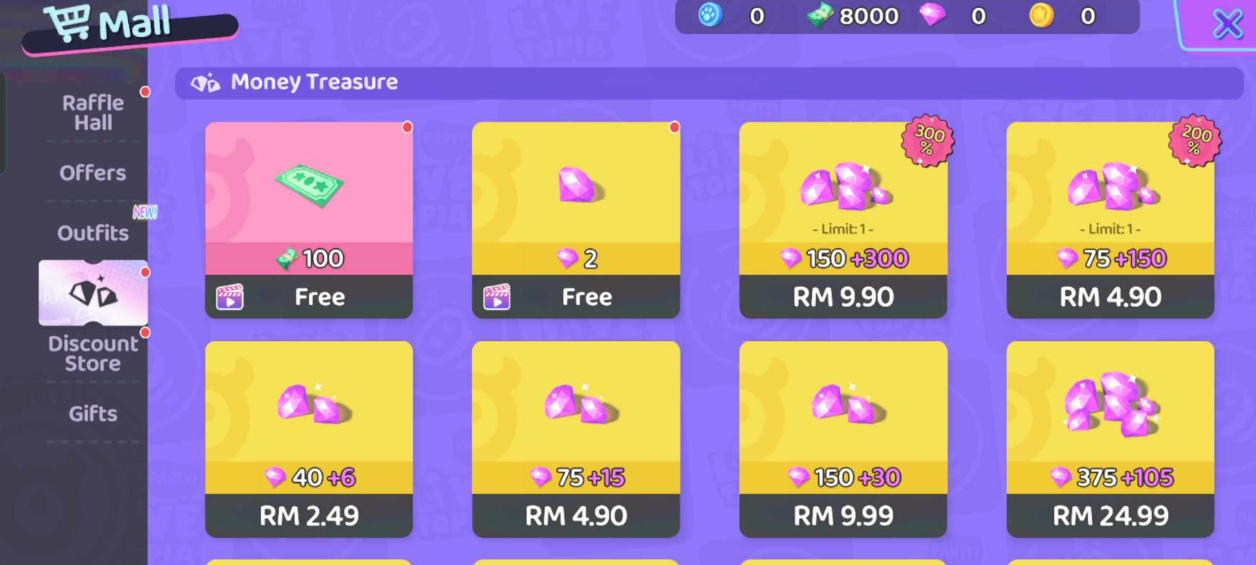Tap the 200% bonus badge
The height and width of the screenshot is (565, 1256).
1195,140
